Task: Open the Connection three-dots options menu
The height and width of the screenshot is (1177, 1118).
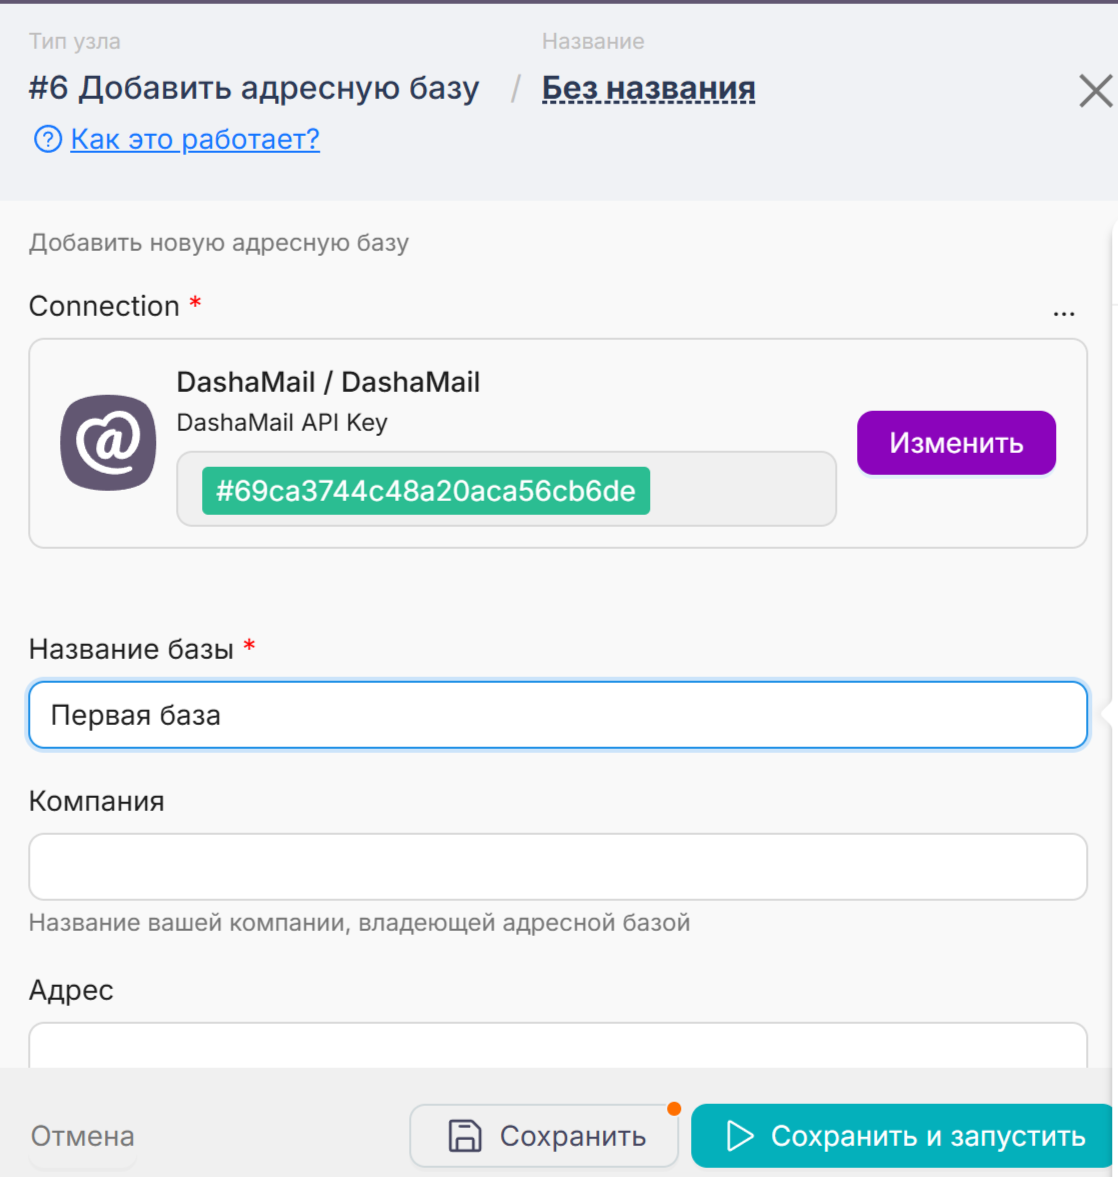Action: point(1064,312)
